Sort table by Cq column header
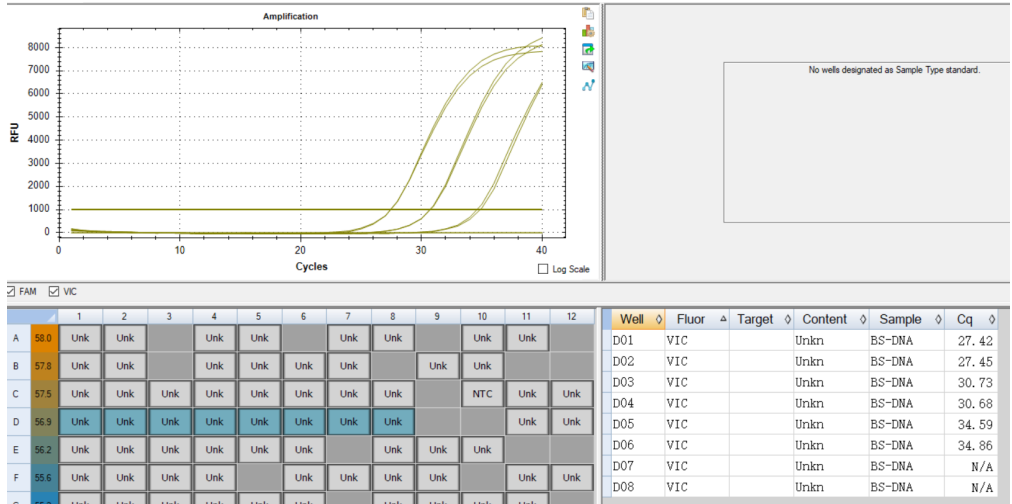Screen dimensions: 1012x504 click(971, 319)
